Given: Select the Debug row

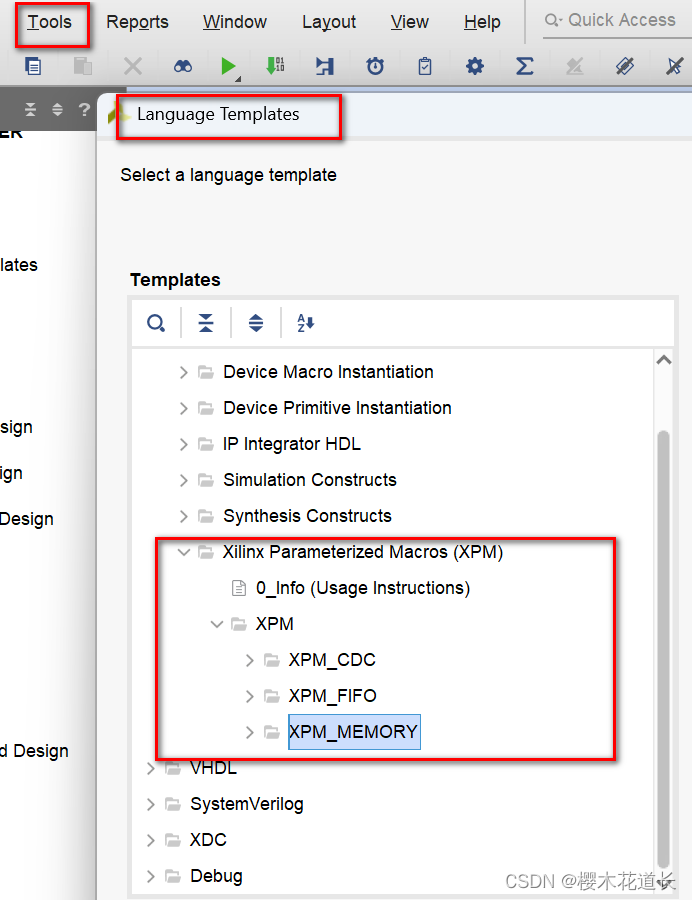Looking at the screenshot, I should click(216, 876).
